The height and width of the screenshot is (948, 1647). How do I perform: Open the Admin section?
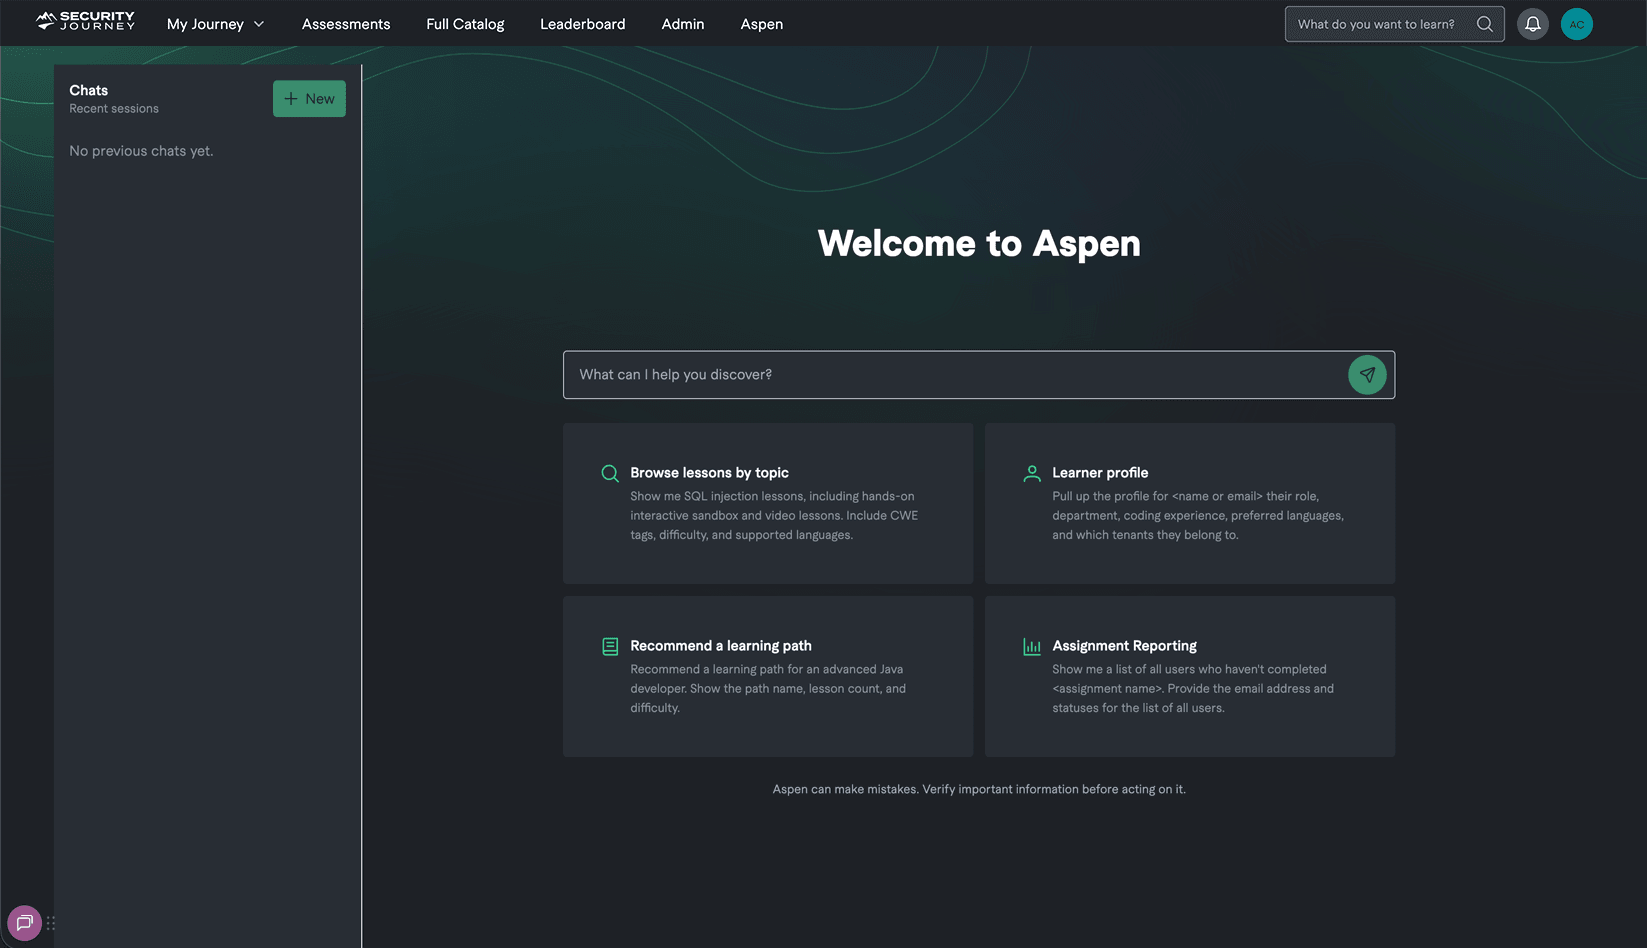click(x=683, y=24)
